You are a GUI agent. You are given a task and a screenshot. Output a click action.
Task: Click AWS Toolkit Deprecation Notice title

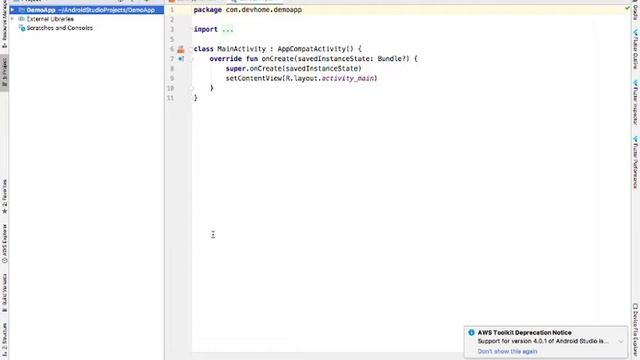[x=524, y=333]
